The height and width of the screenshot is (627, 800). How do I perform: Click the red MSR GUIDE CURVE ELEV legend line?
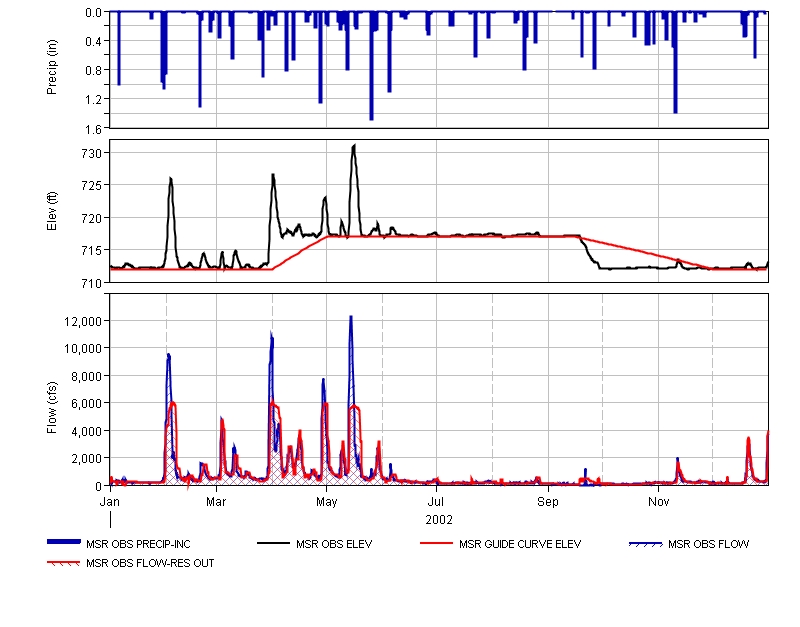[x=437, y=544]
